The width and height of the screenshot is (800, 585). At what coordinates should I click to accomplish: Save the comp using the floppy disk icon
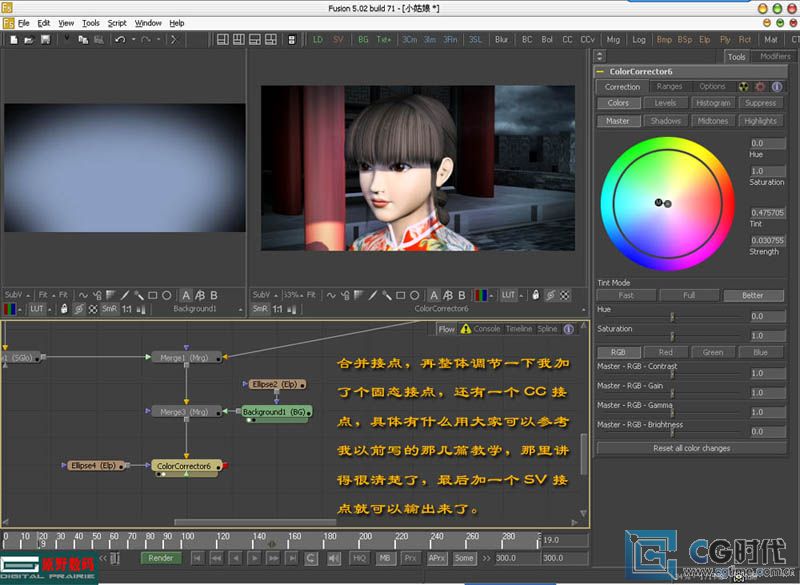pyautogui.click(x=45, y=40)
